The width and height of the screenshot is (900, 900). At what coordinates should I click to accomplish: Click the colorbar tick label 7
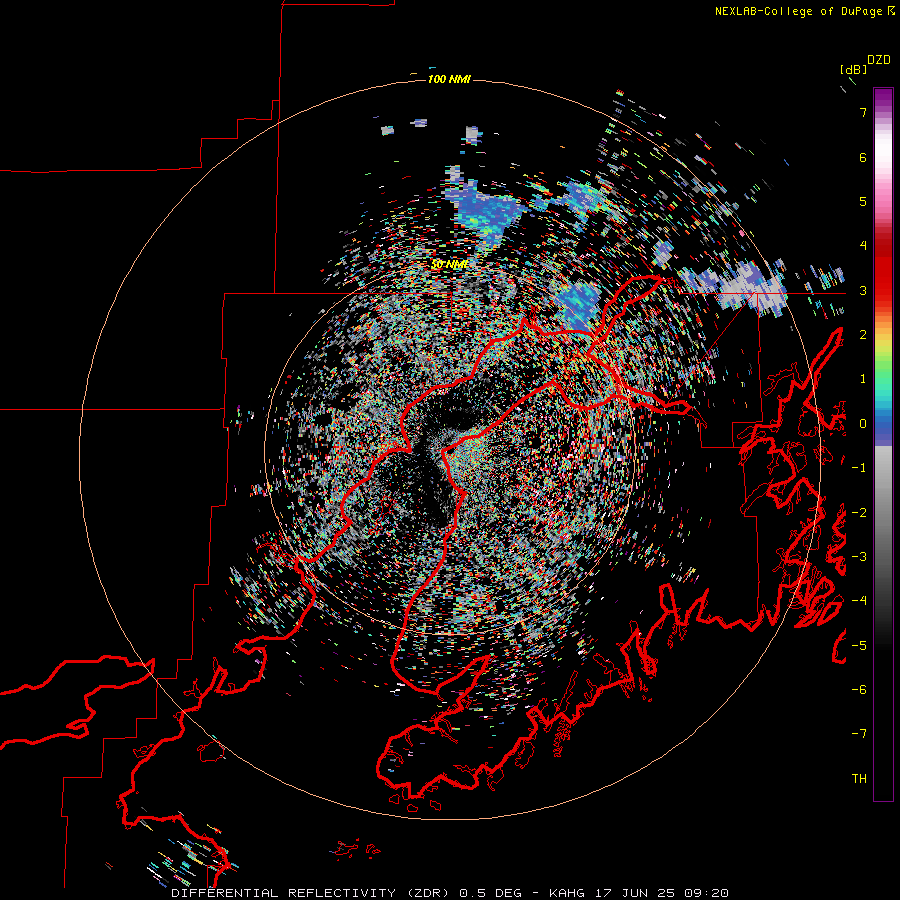[863, 112]
